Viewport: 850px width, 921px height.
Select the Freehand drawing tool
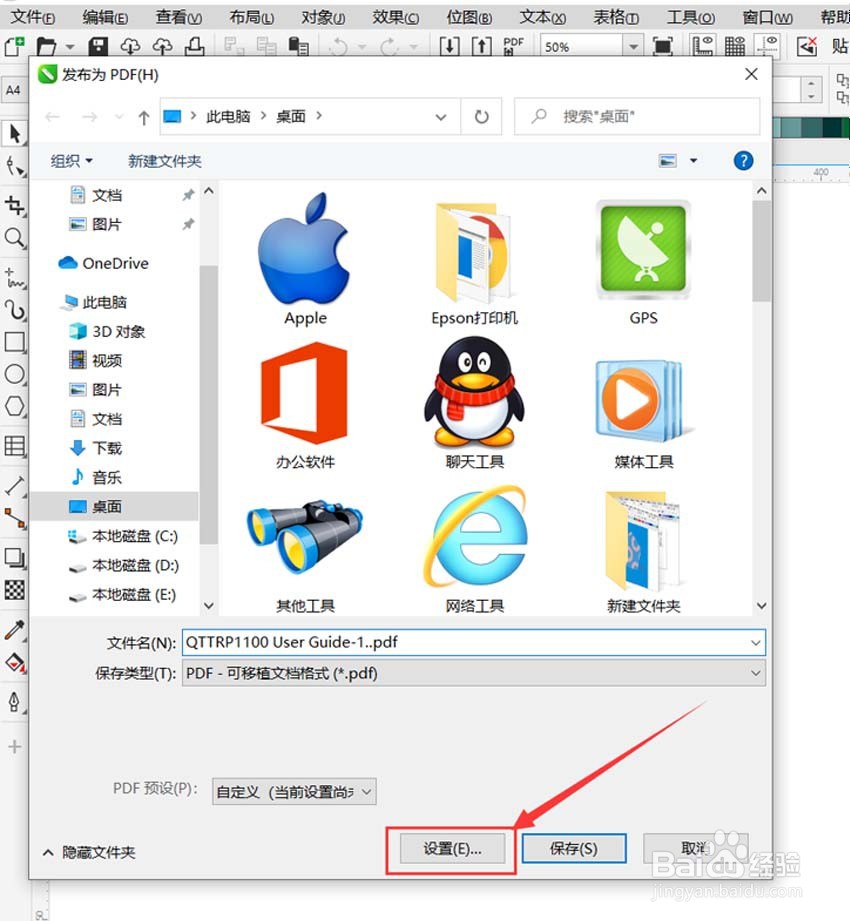click(15, 277)
